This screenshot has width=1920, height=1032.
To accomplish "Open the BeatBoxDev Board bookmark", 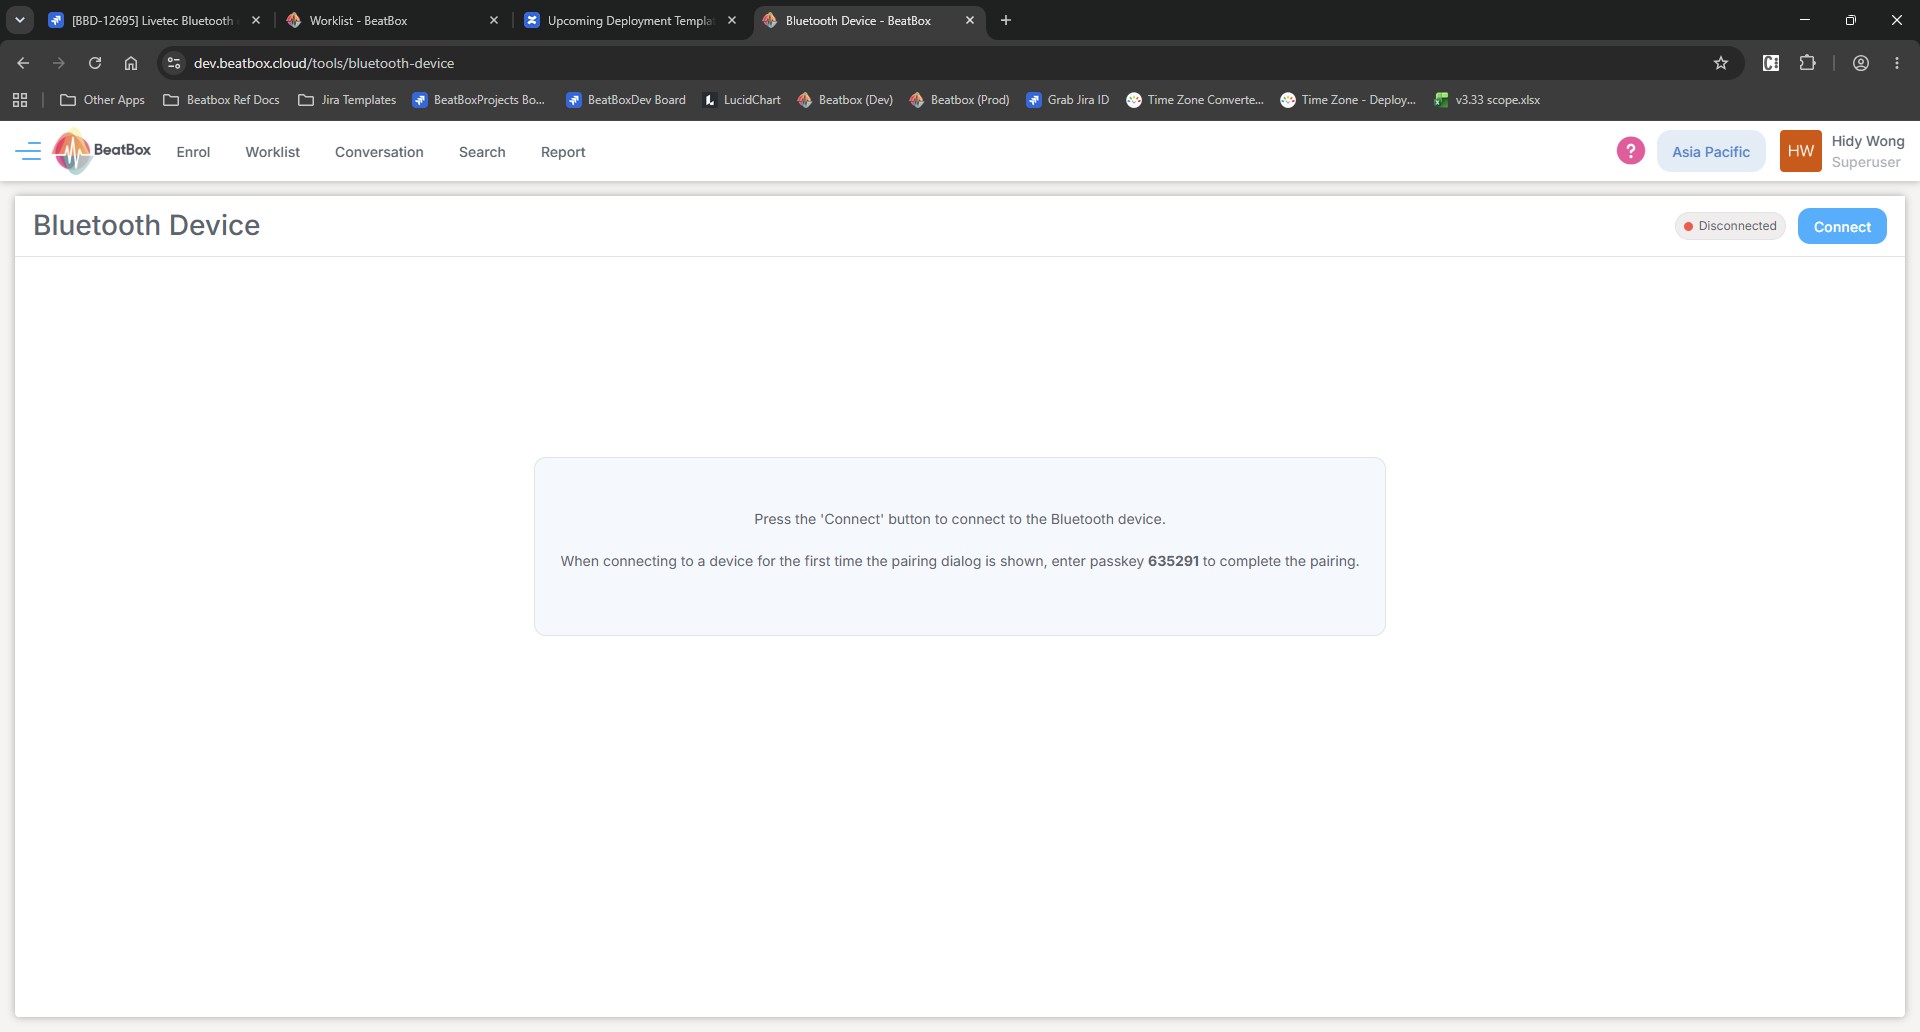I will pos(626,100).
